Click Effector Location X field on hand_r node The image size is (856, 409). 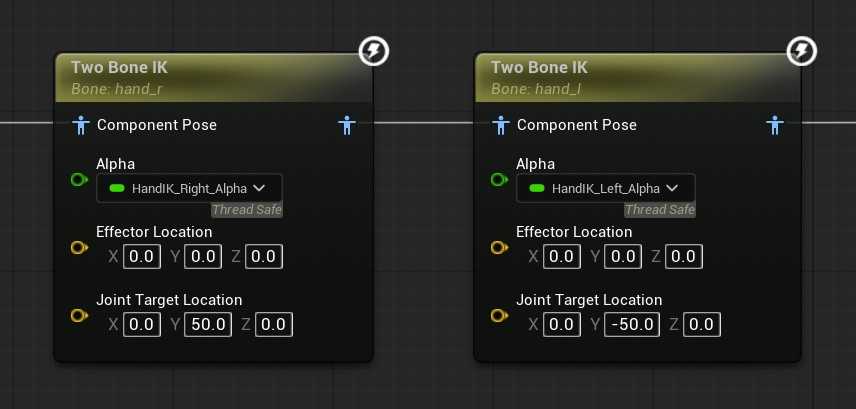(142, 257)
